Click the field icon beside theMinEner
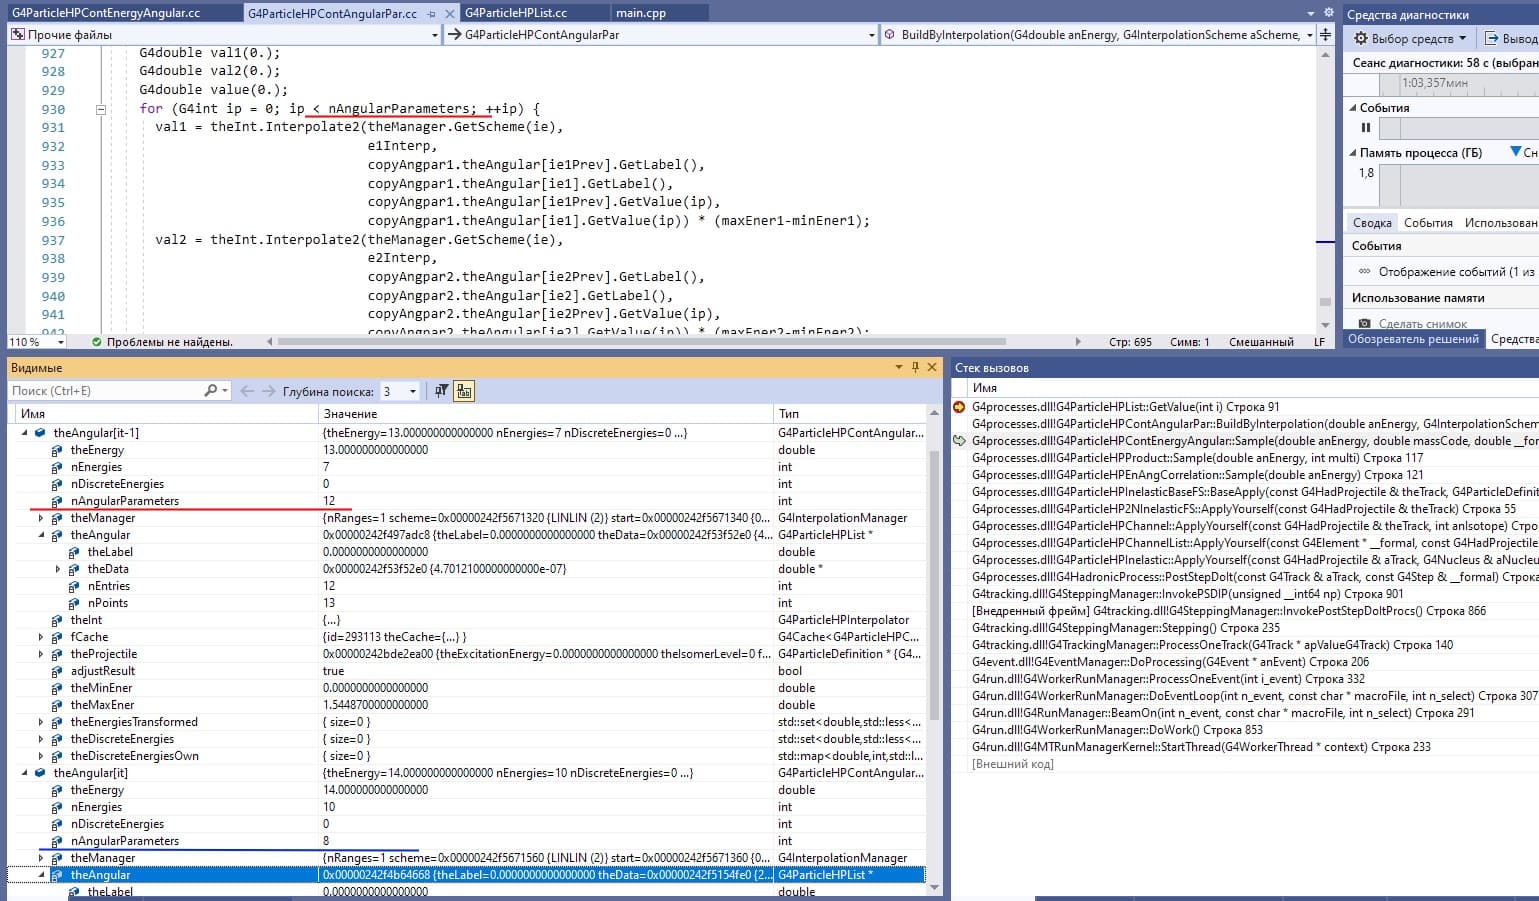This screenshot has width=1539, height=901. pos(58,688)
